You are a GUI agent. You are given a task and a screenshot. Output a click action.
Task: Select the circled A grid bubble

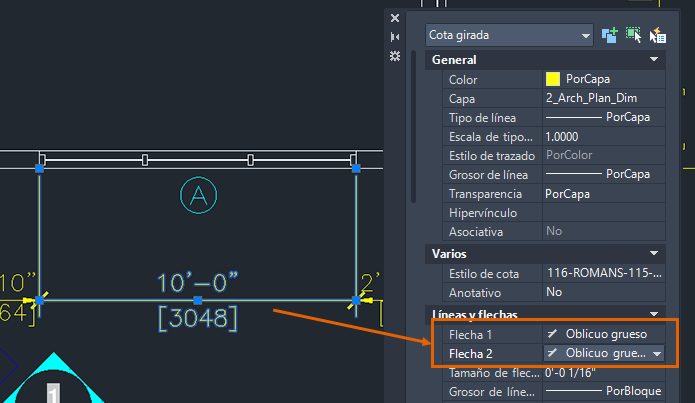click(x=199, y=195)
